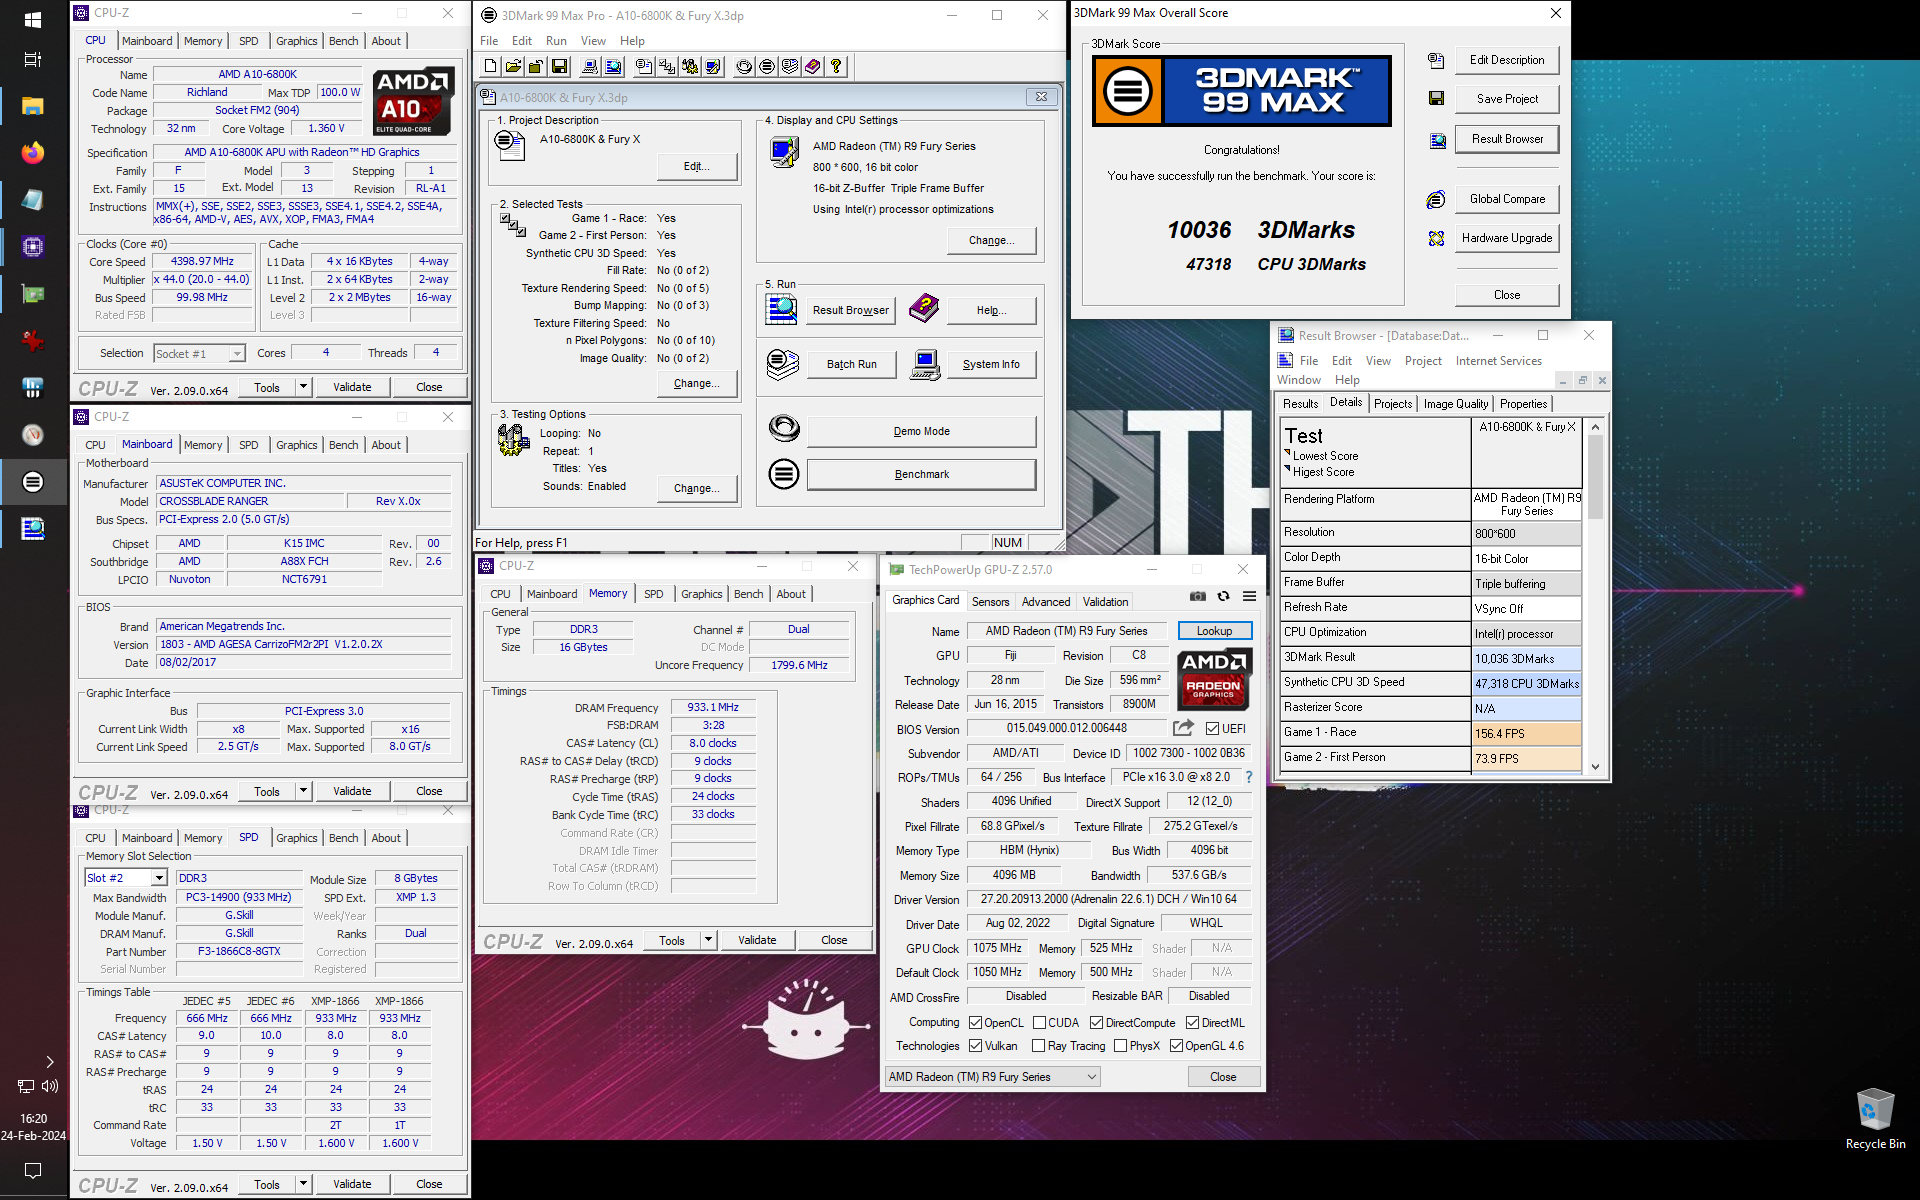This screenshot has height=1200, width=1920.
Task: Toggle the PhysX checkbox
Action: (1120, 1046)
